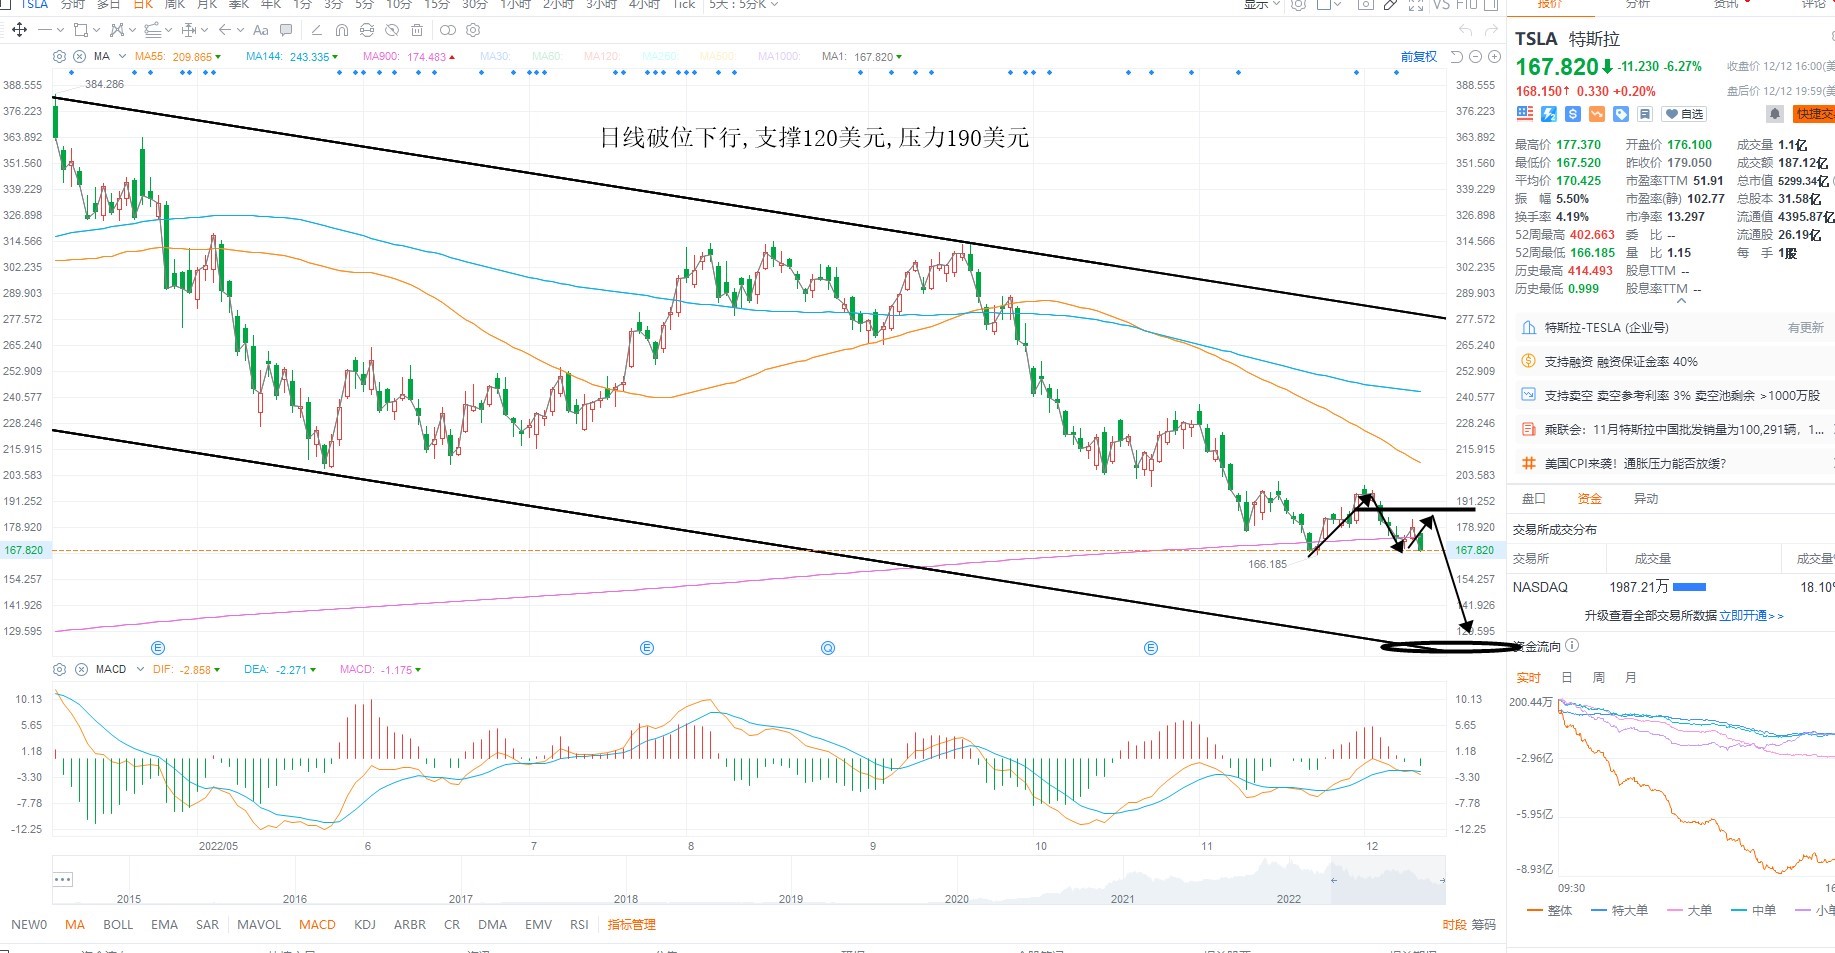Open the 筹码 chip distribution panel
The width and height of the screenshot is (1835, 953).
click(x=1484, y=925)
